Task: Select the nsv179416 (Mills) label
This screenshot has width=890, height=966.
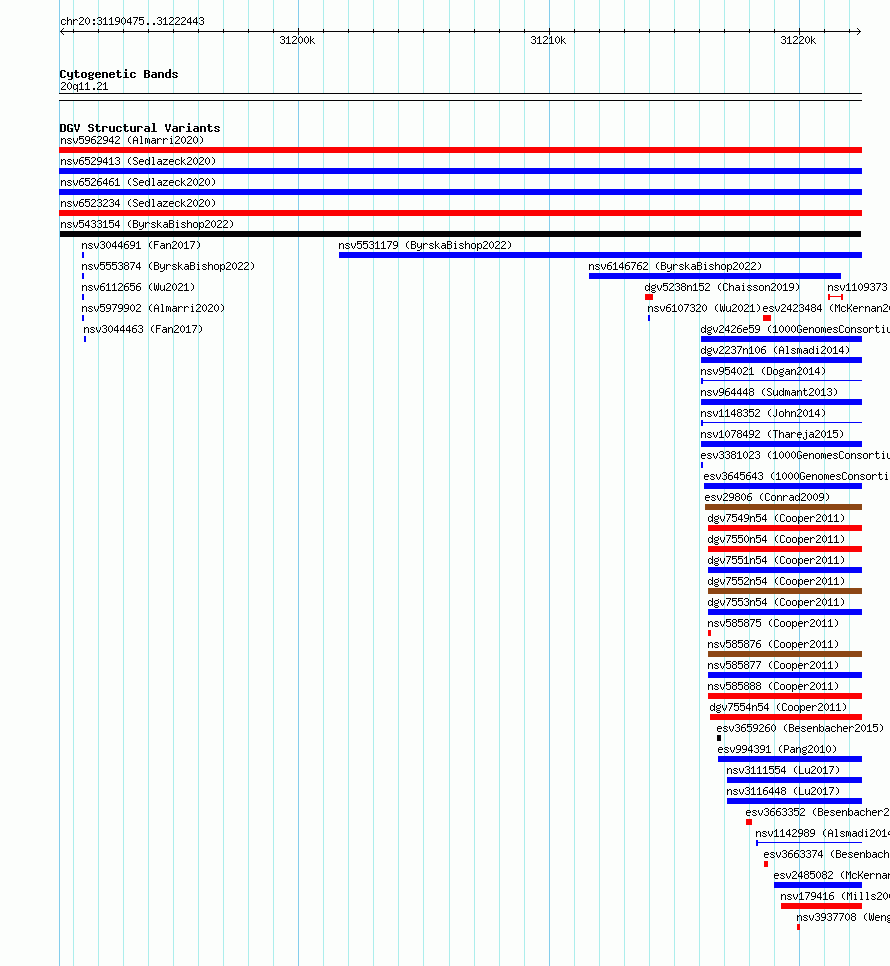Action: click(835, 895)
